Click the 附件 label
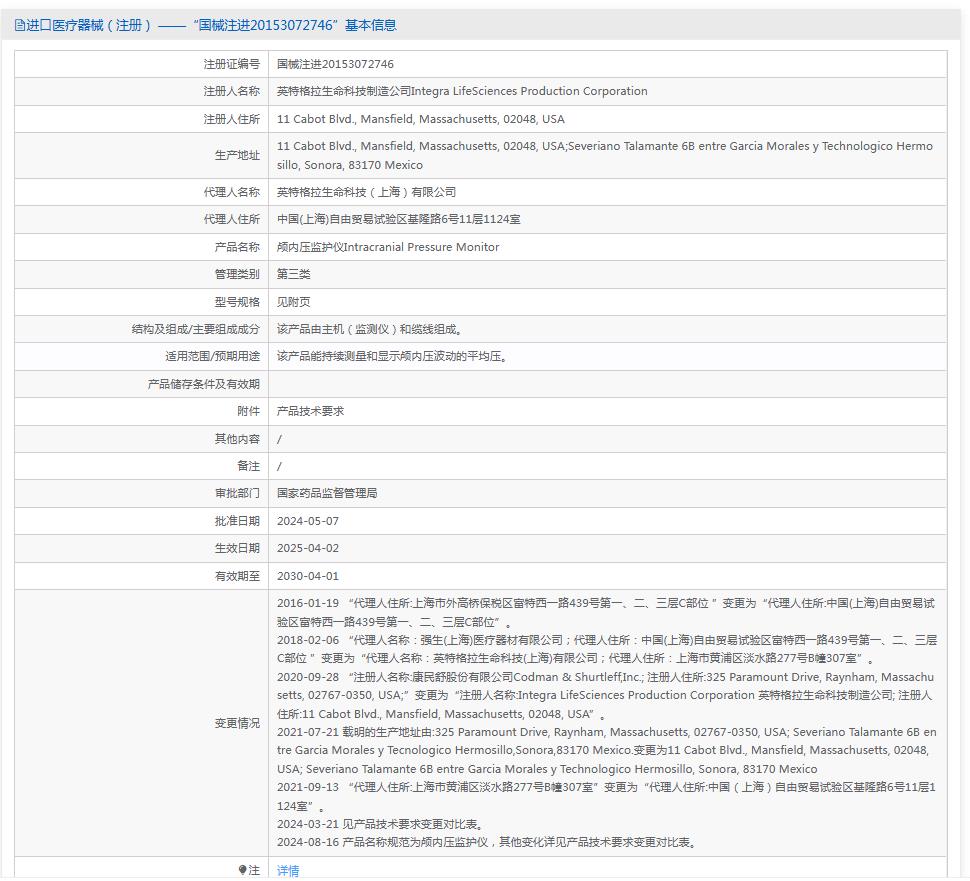 point(249,411)
